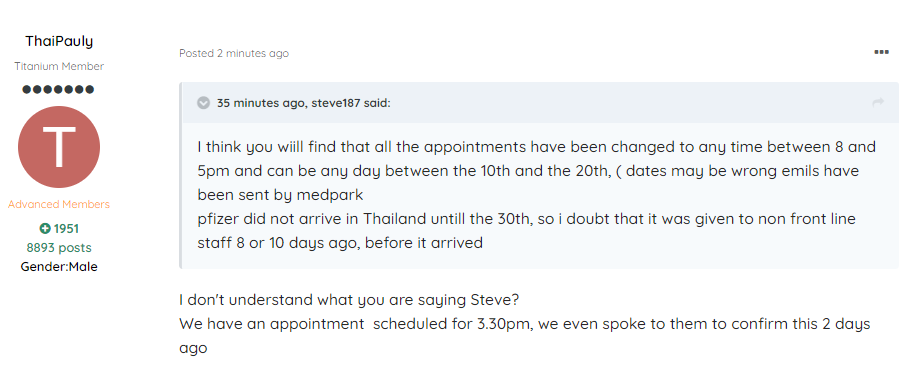View ThaiPauly's 8893 posts

[59, 248]
